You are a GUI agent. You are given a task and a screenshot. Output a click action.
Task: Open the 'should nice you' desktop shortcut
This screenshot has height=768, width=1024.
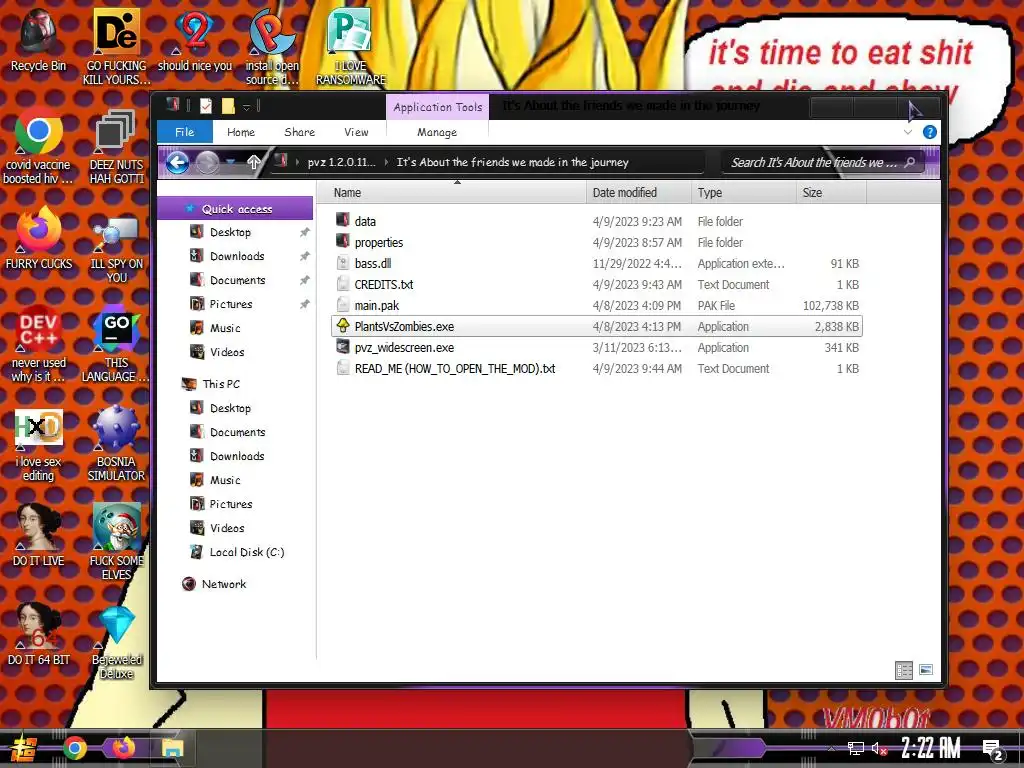[195, 39]
